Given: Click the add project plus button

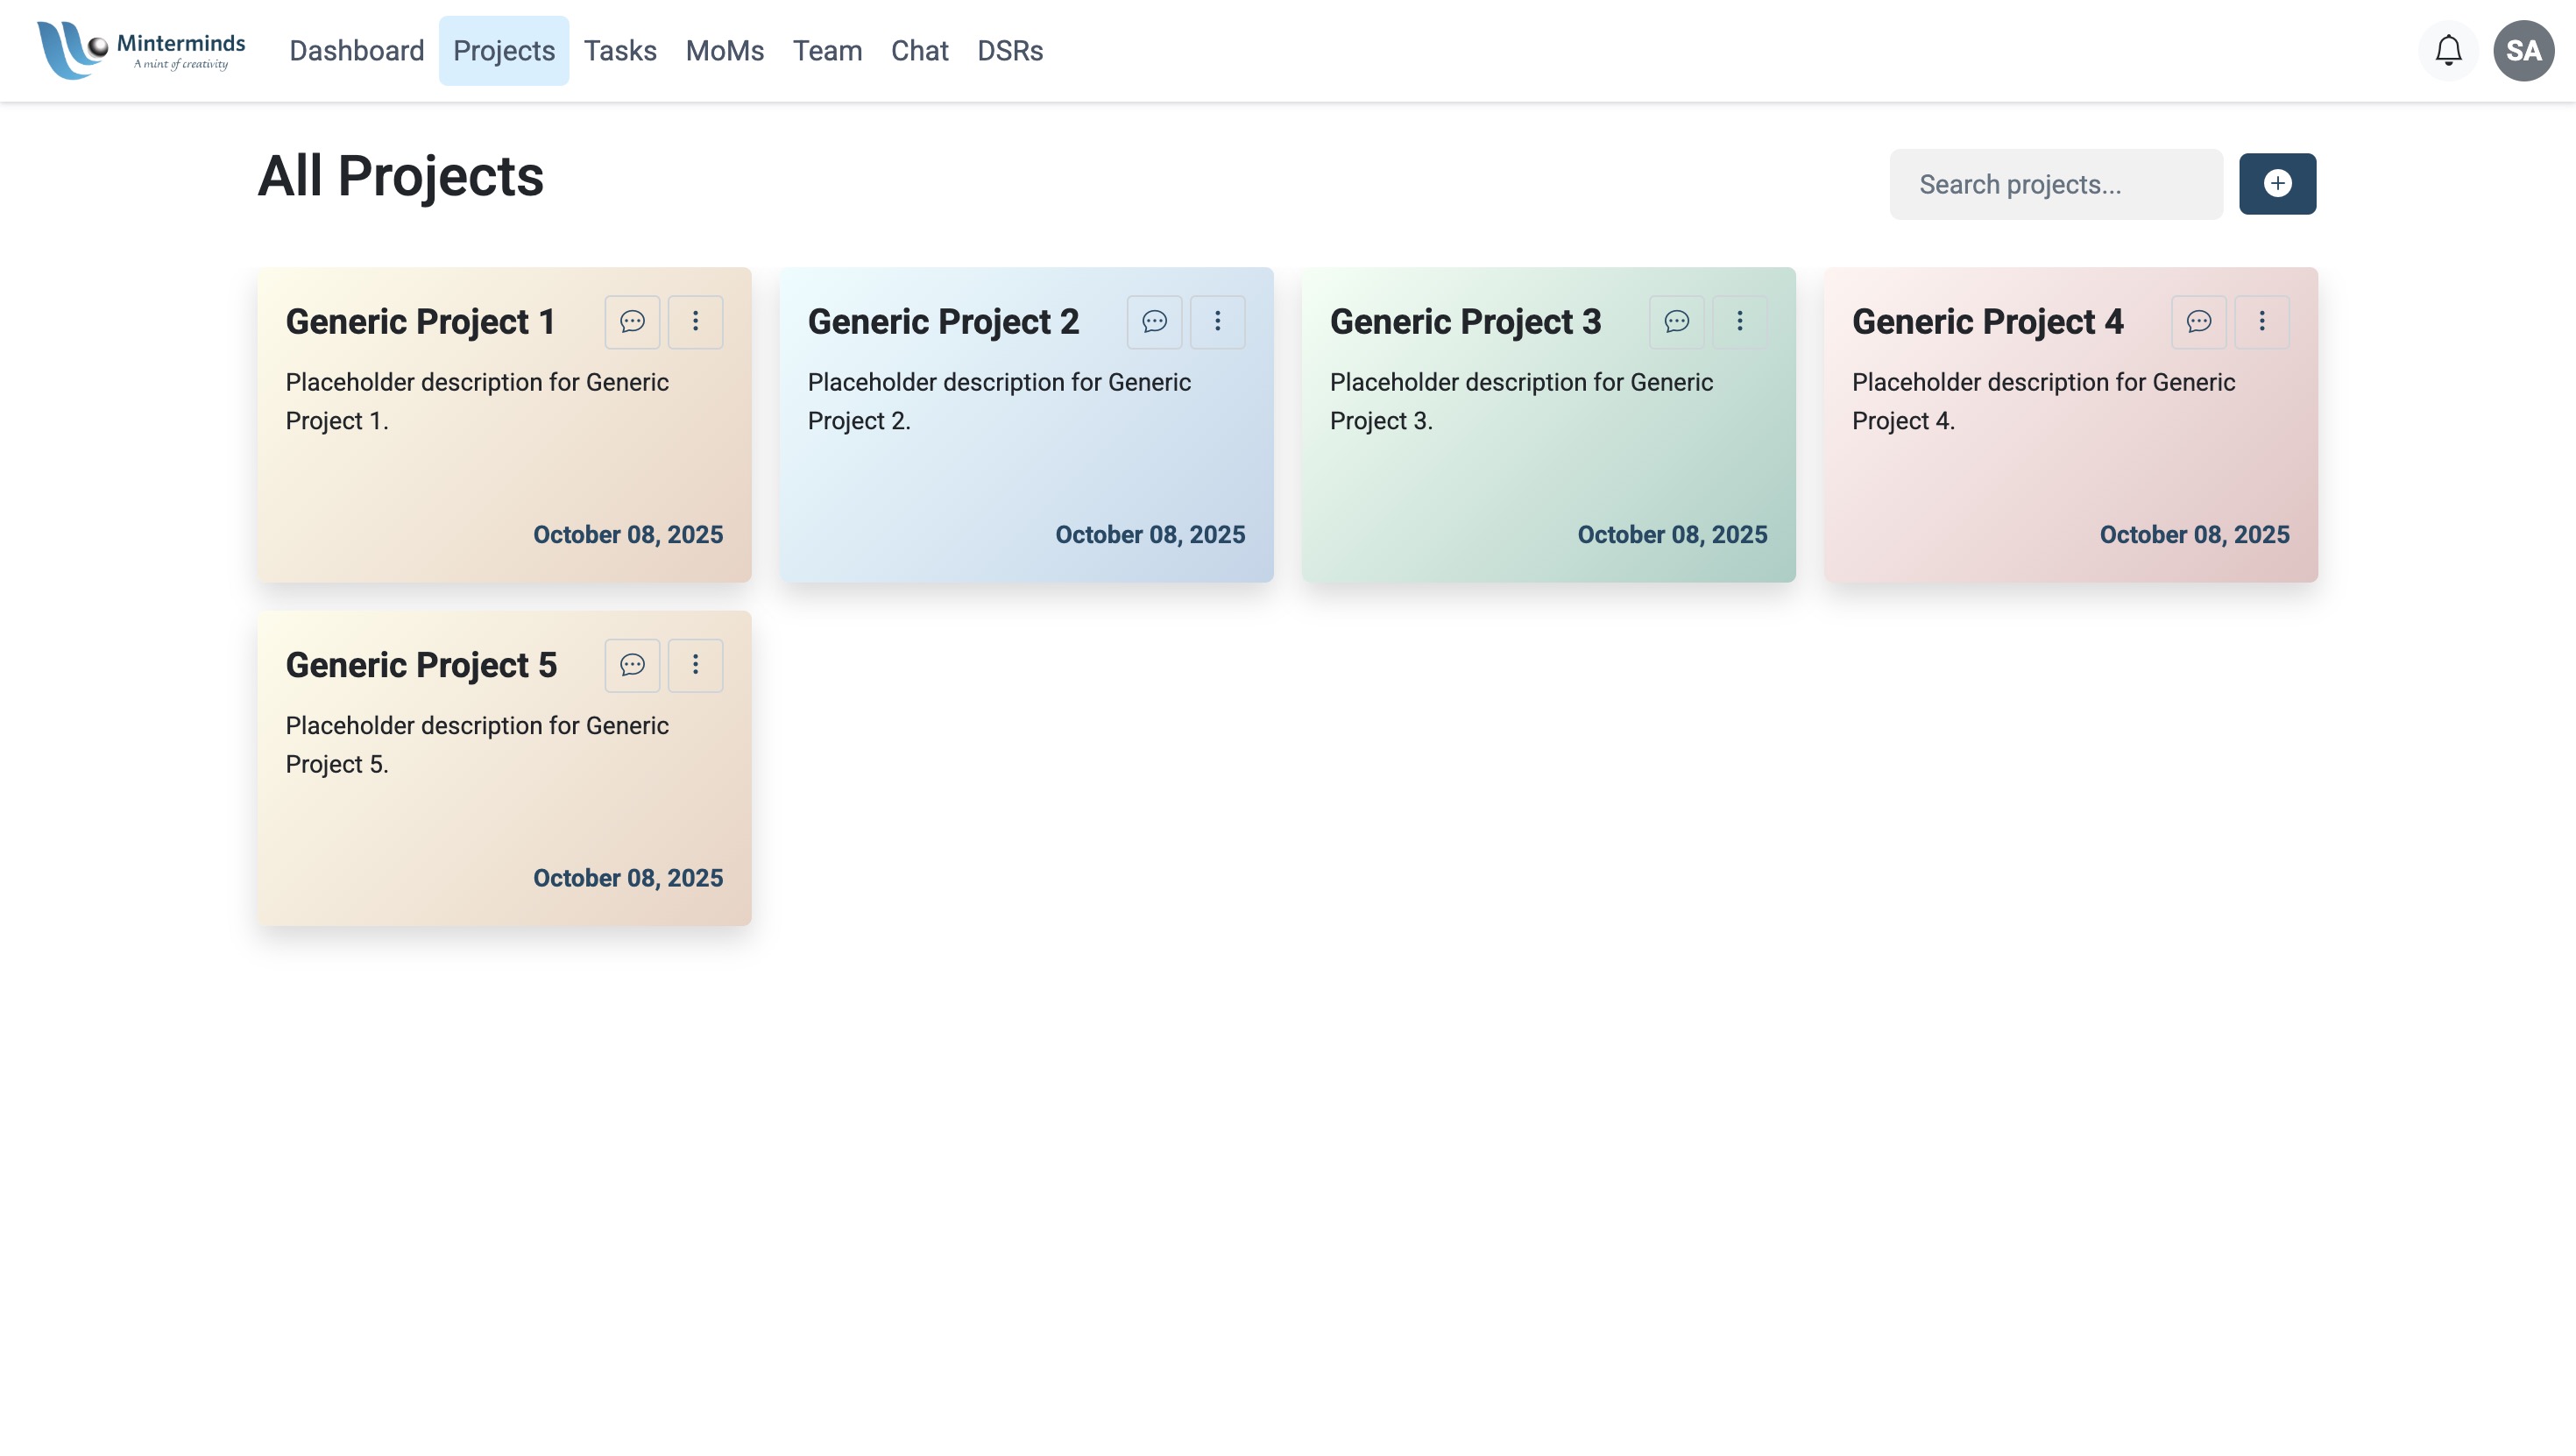Looking at the screenshot, I should coord(2277,184).
